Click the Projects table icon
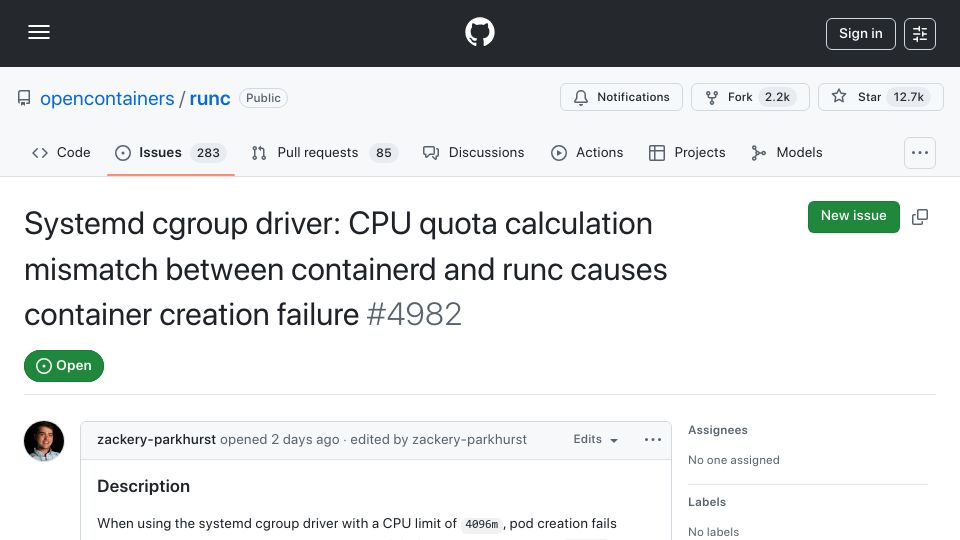Viewport: 960px width, 540px height. point(656,153)
